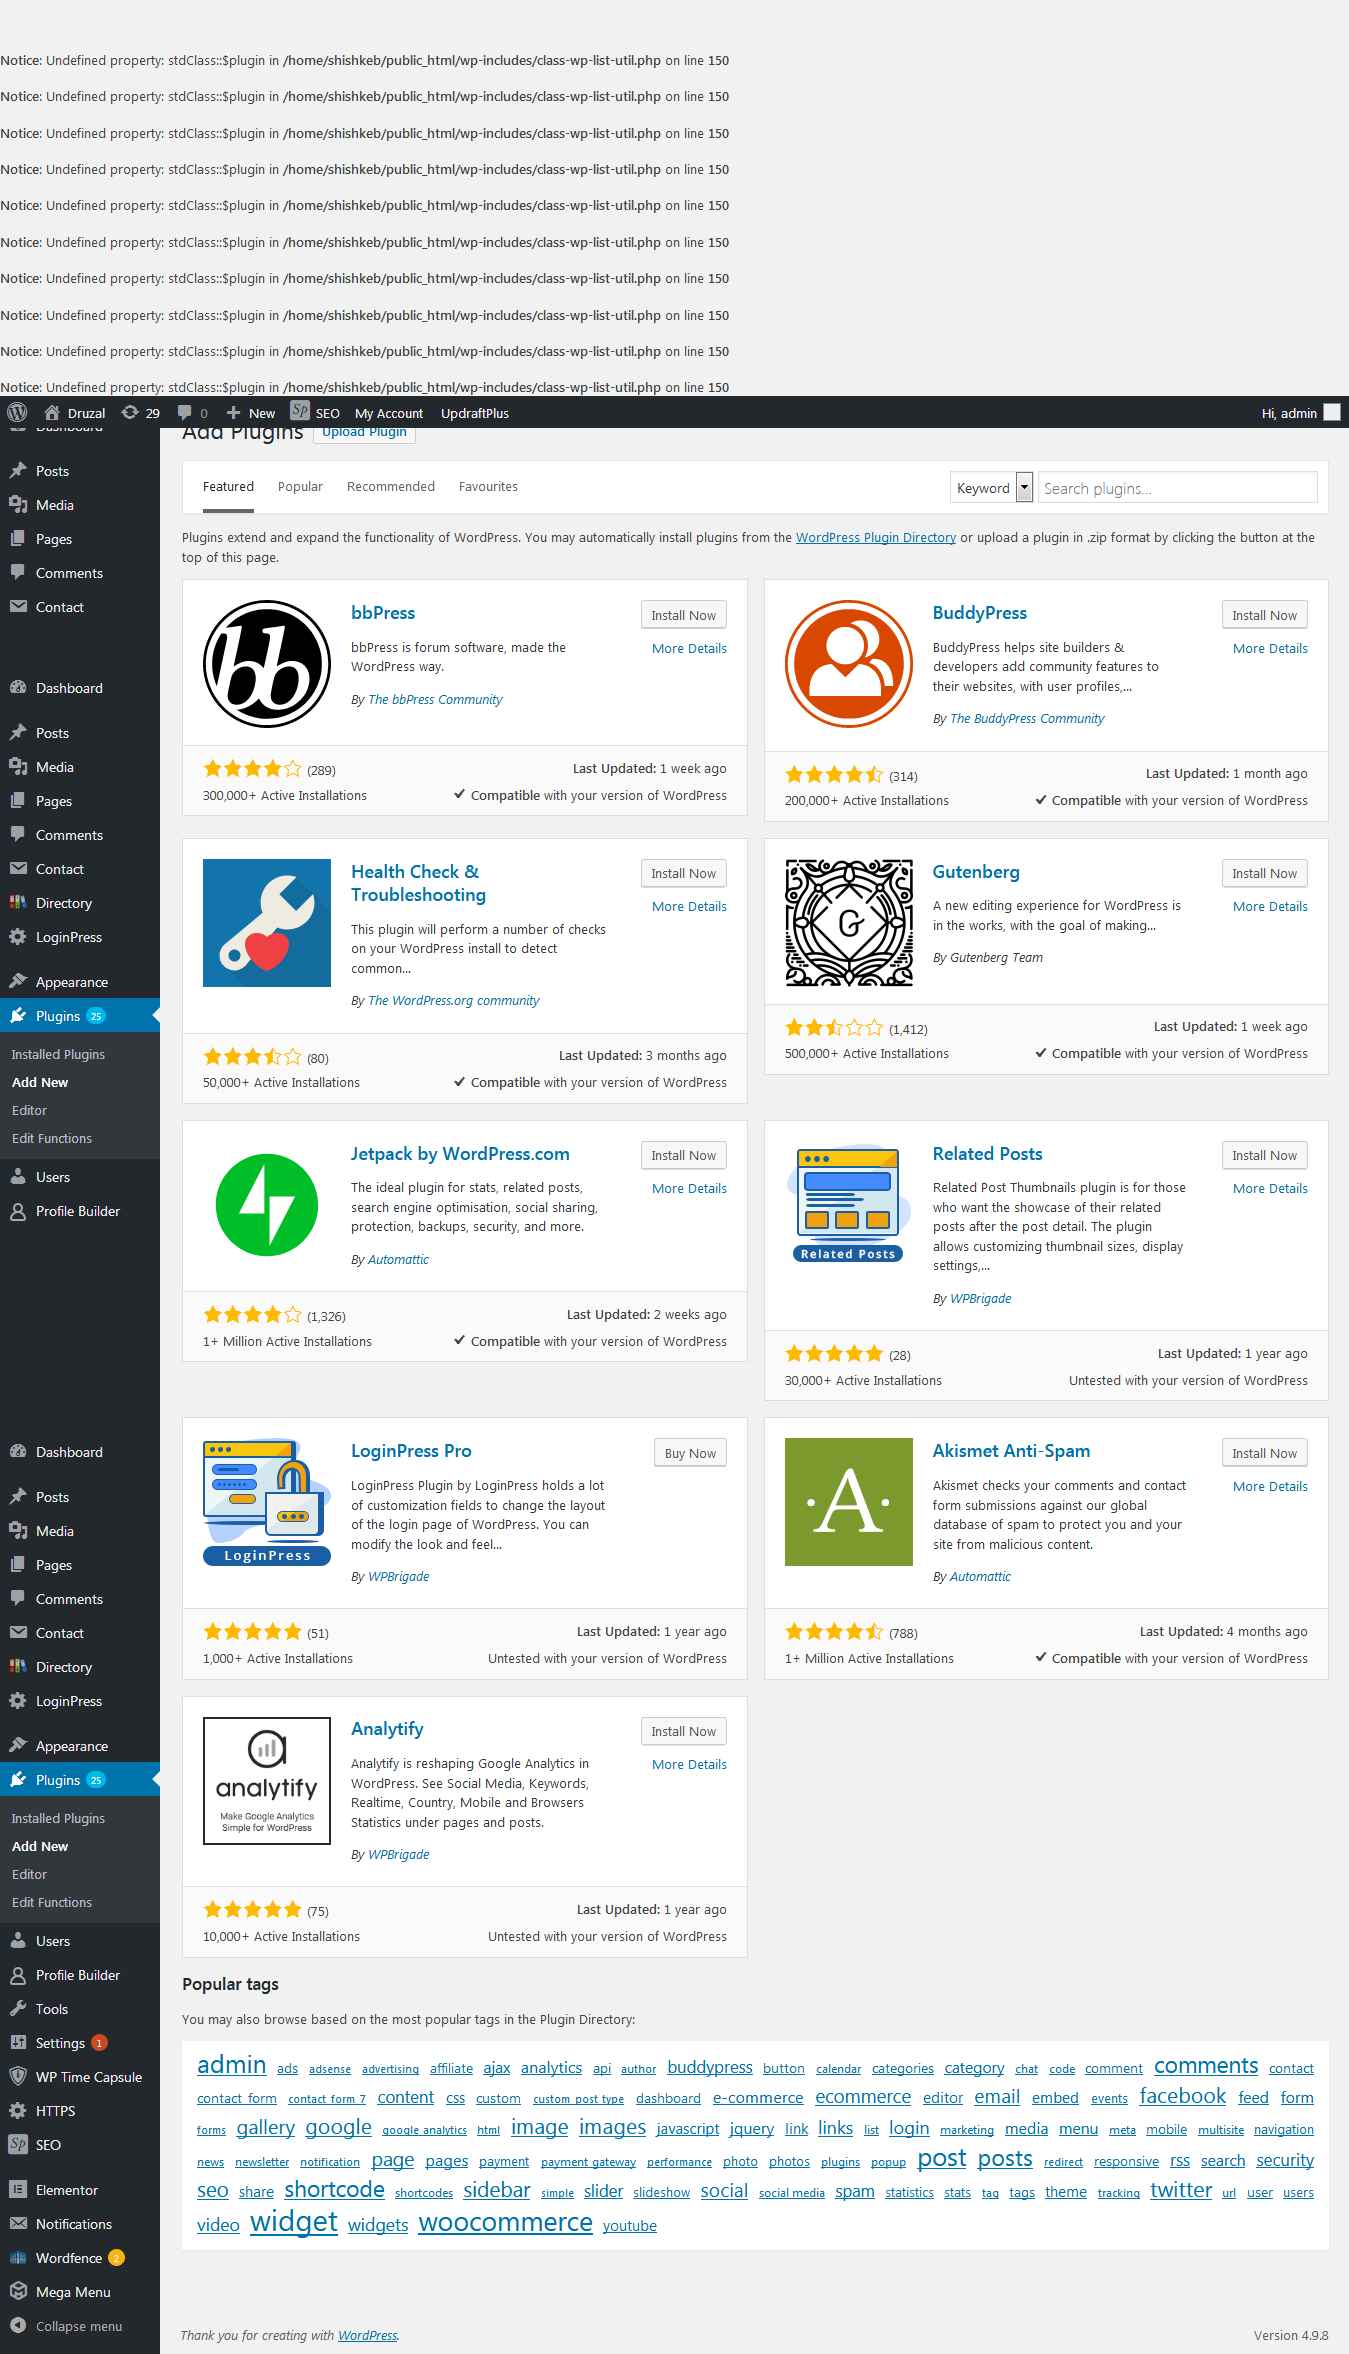Switch to the Featured tab
The height and width of the screenshot is (2354, 1349).
click(228, 487)
